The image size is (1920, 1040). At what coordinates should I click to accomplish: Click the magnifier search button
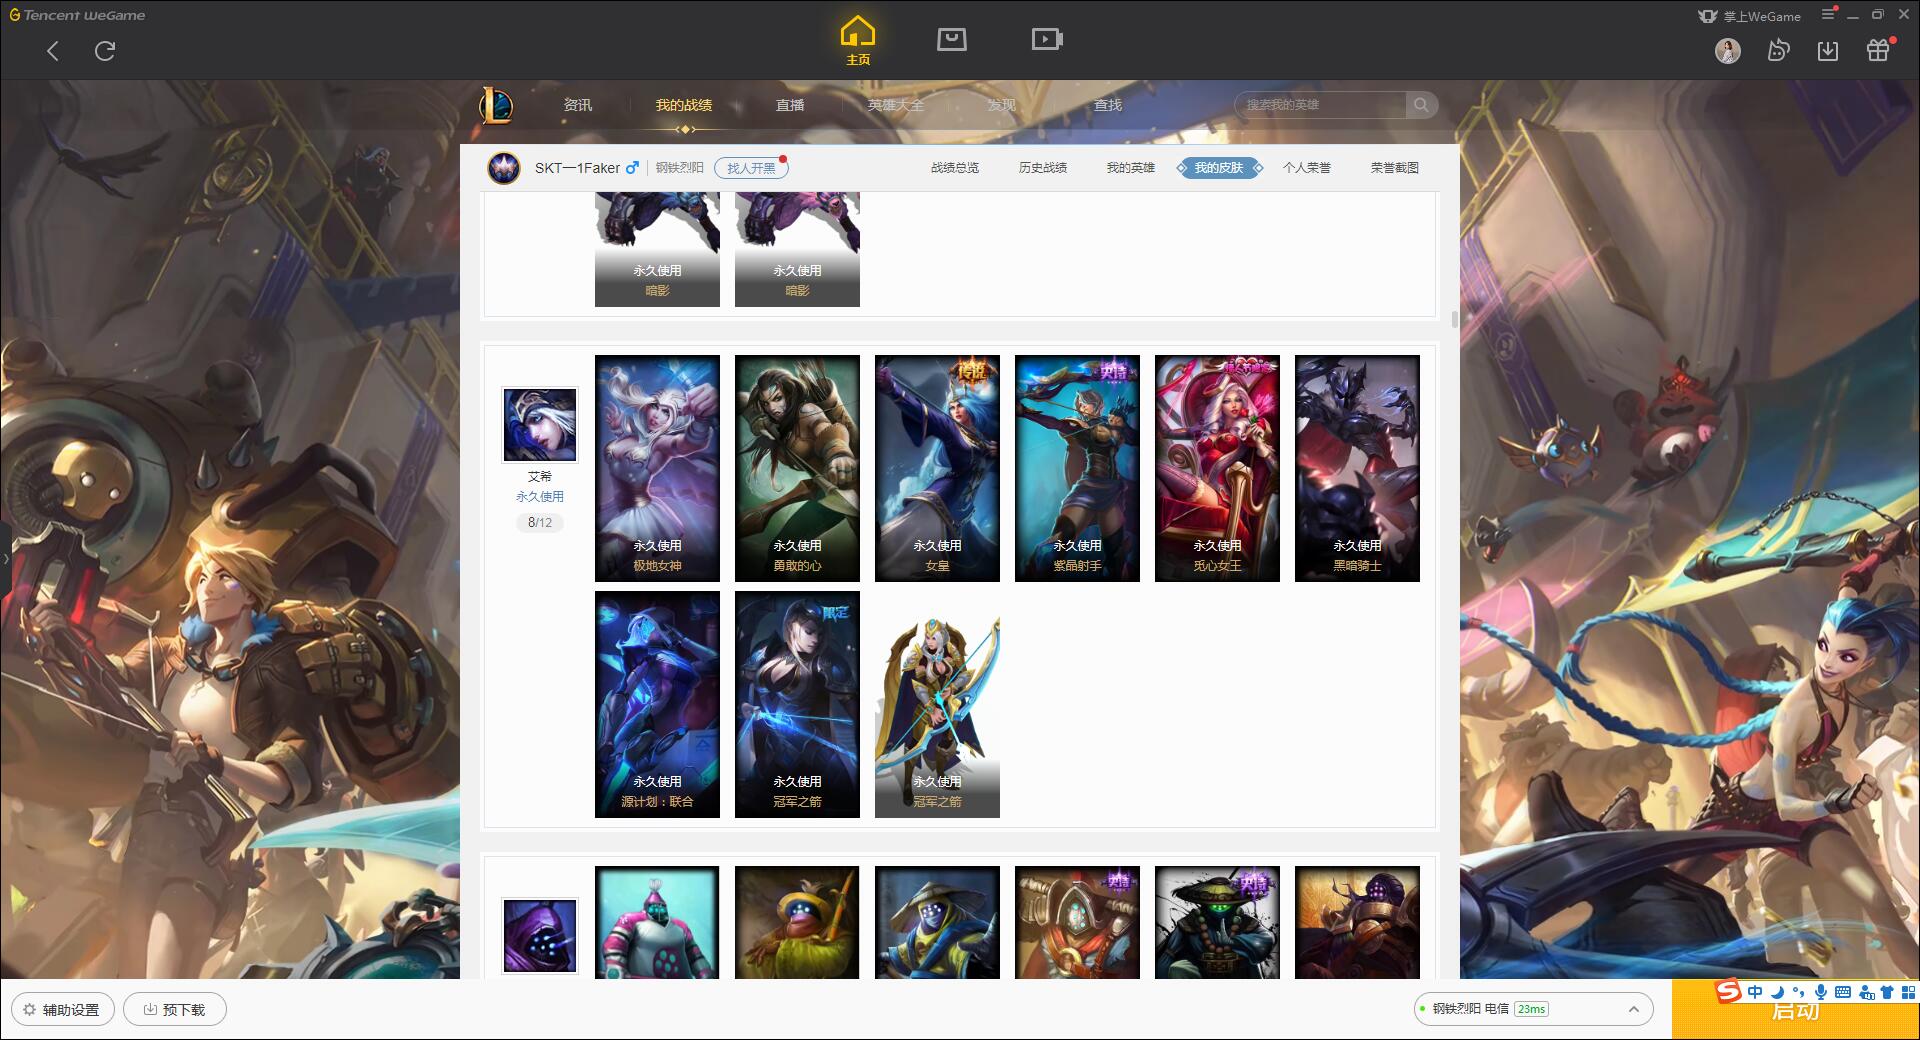click(1421, 105)
